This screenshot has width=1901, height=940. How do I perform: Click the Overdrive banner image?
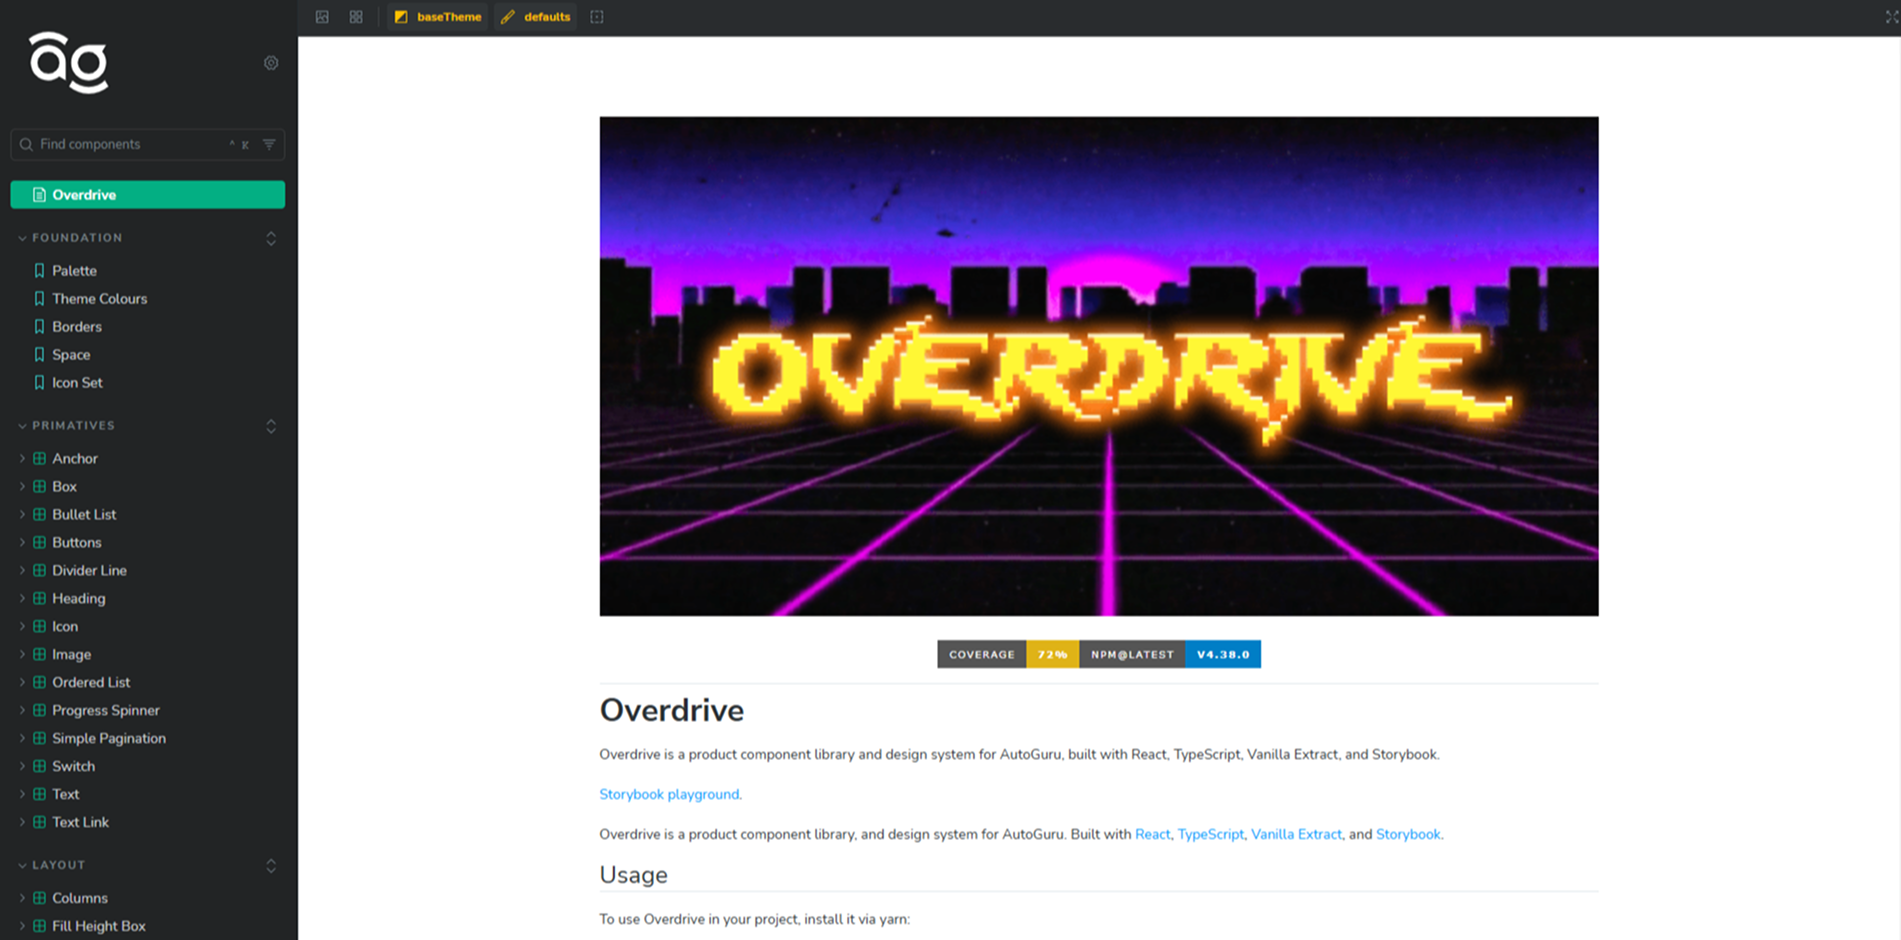pos(1099,366)
